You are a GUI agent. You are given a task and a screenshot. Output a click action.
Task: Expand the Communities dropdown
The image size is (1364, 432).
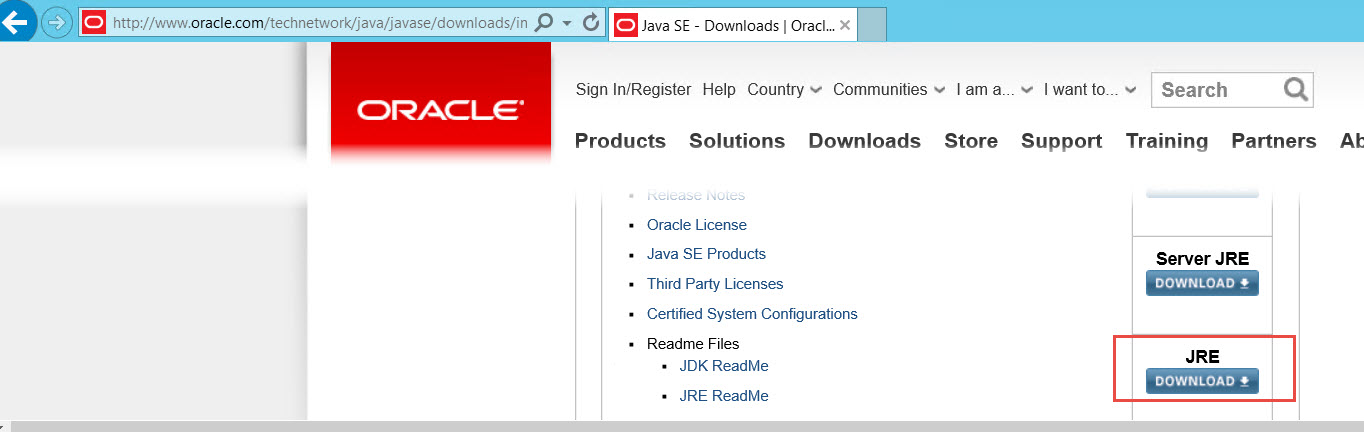coord(889,89)
